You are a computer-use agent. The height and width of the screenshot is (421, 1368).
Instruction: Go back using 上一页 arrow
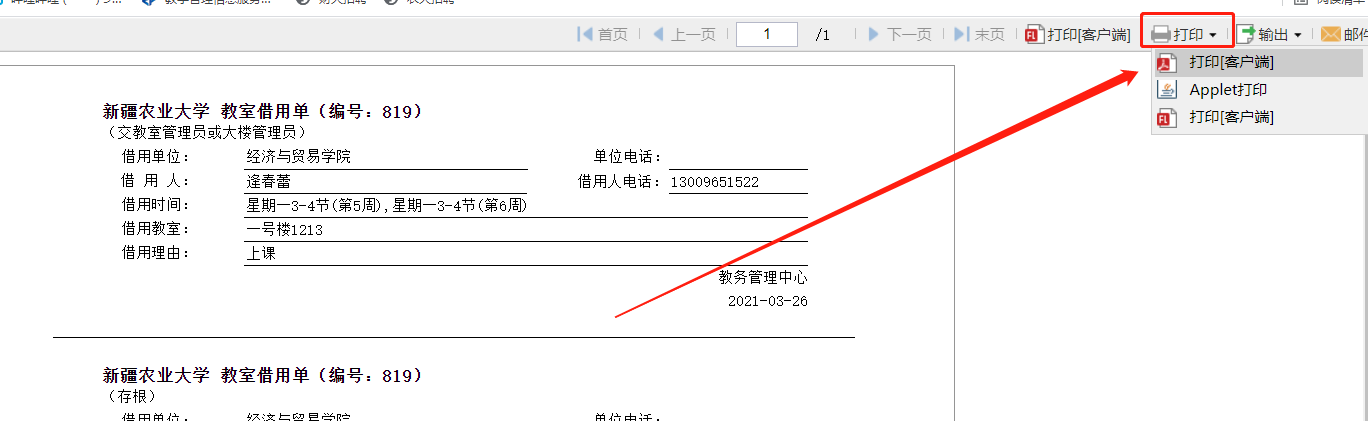pyautogui.click(x=658, y=34)
